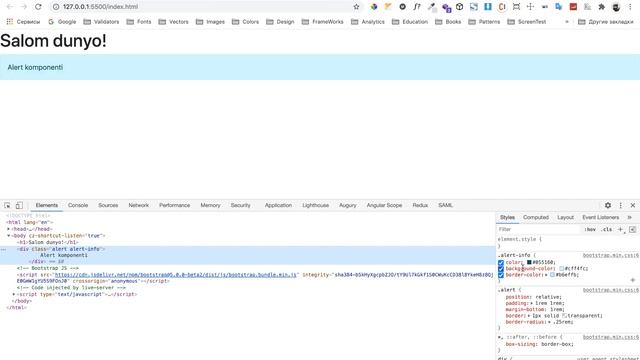
Task: Open the background-color swatch #cff4fc
Action: (x=562, y=269)
